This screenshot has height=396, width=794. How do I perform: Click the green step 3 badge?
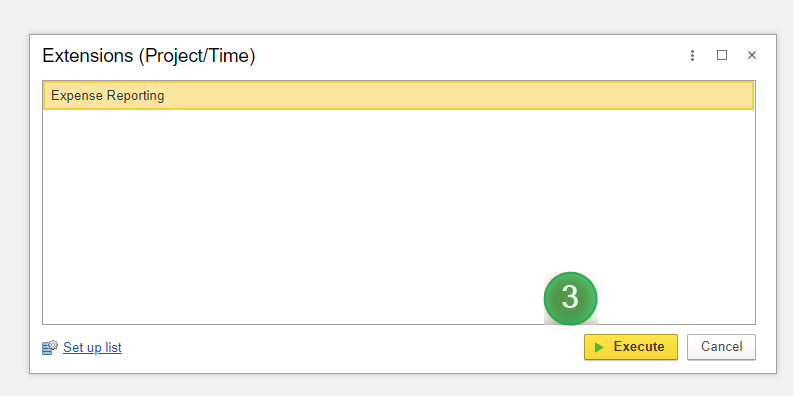[x=570, y=298]
